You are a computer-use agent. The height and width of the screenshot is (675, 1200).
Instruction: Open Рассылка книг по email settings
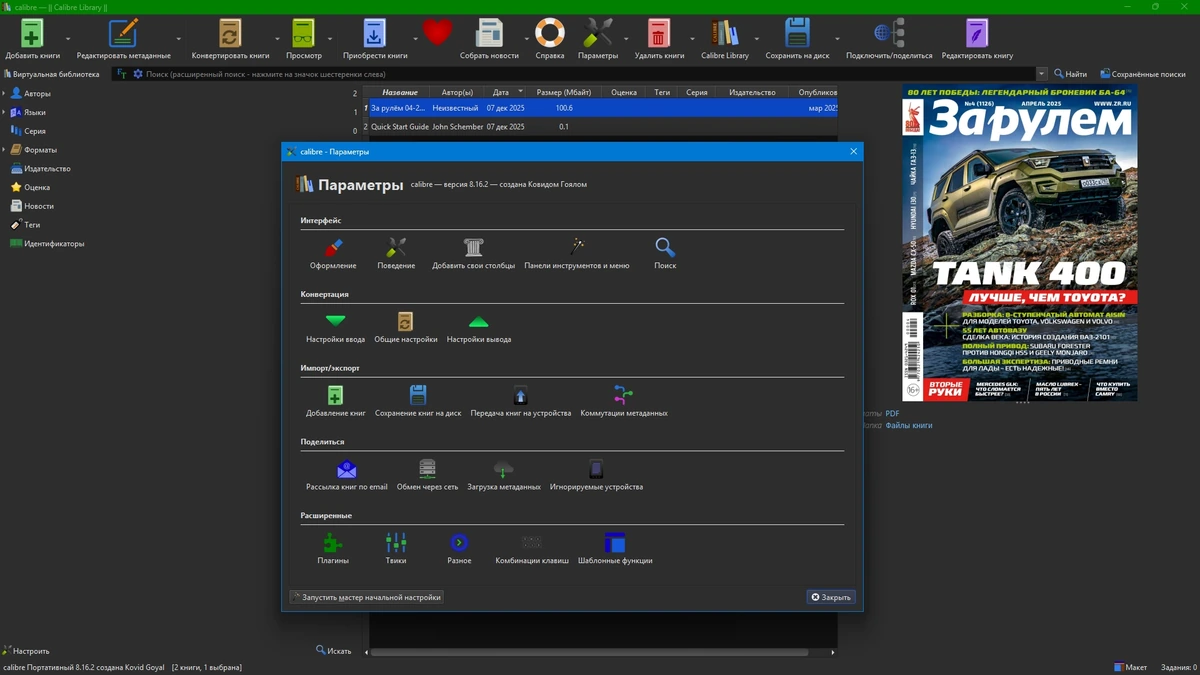click(347, 475)
